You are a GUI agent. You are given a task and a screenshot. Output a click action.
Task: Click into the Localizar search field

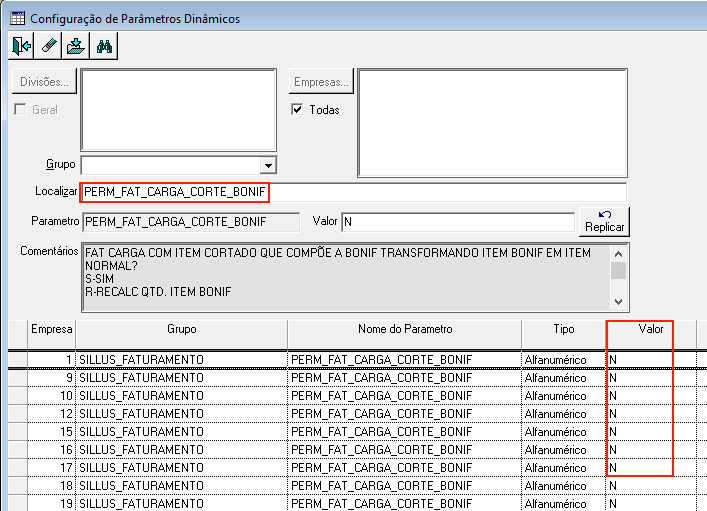coord(353,192)
